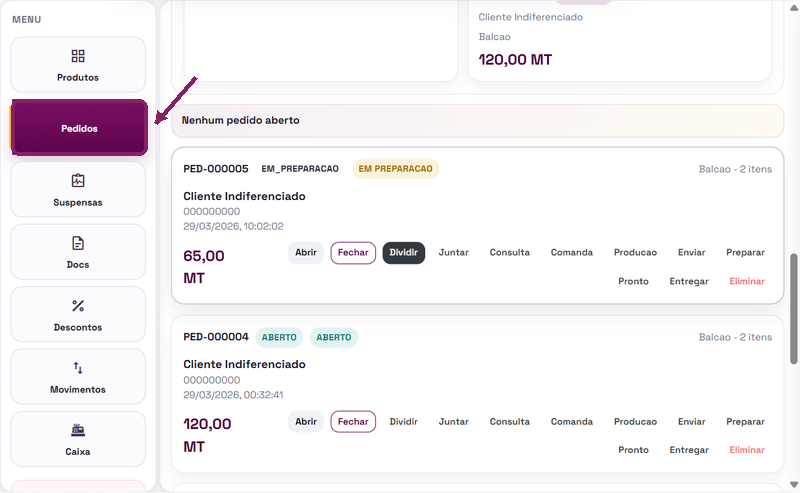This screenshot has width=800, height=493.
Task: Click the second ABERTO badge on PED-000004
Action: (x=334, y=337)
